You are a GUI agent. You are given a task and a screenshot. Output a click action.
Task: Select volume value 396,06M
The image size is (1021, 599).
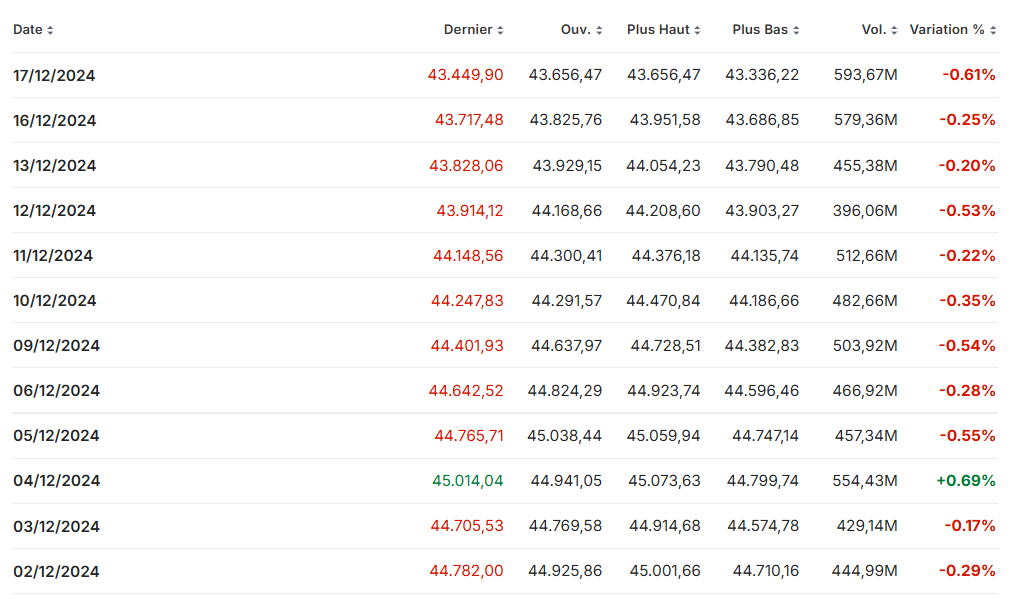pos(865,210)
